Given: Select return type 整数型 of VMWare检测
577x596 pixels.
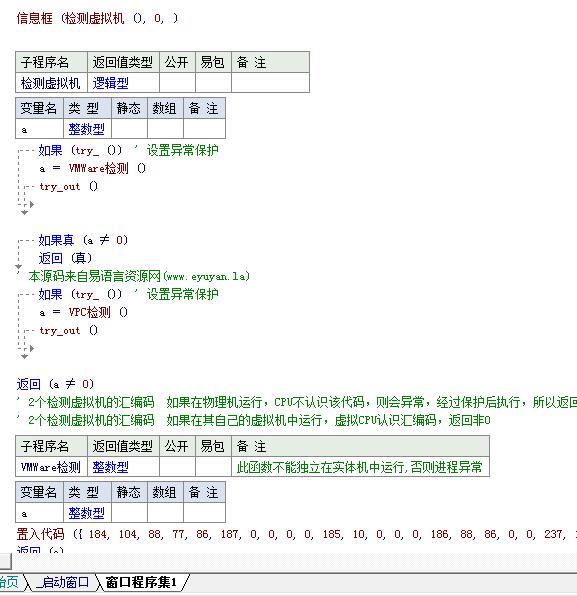Looking at the screenshot, I should click(x=111, y=467).
